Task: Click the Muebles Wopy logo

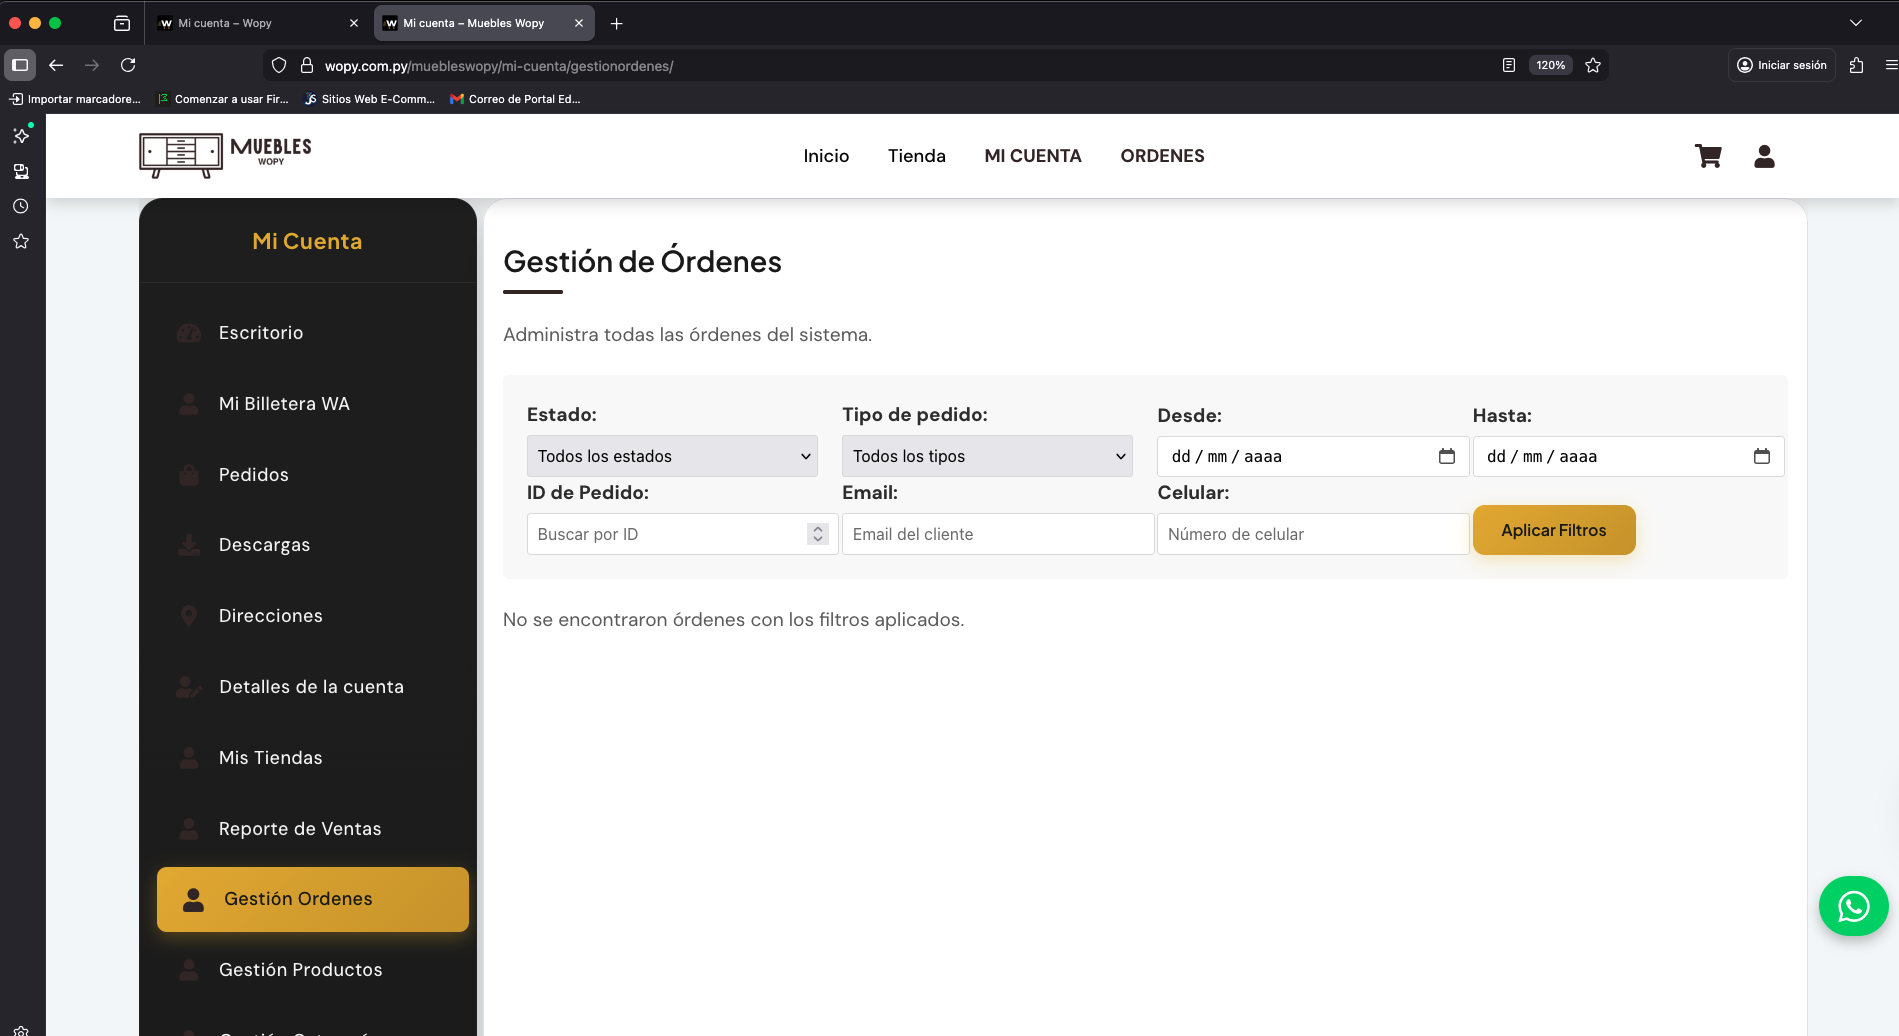Action: click(x=226, y=155)
